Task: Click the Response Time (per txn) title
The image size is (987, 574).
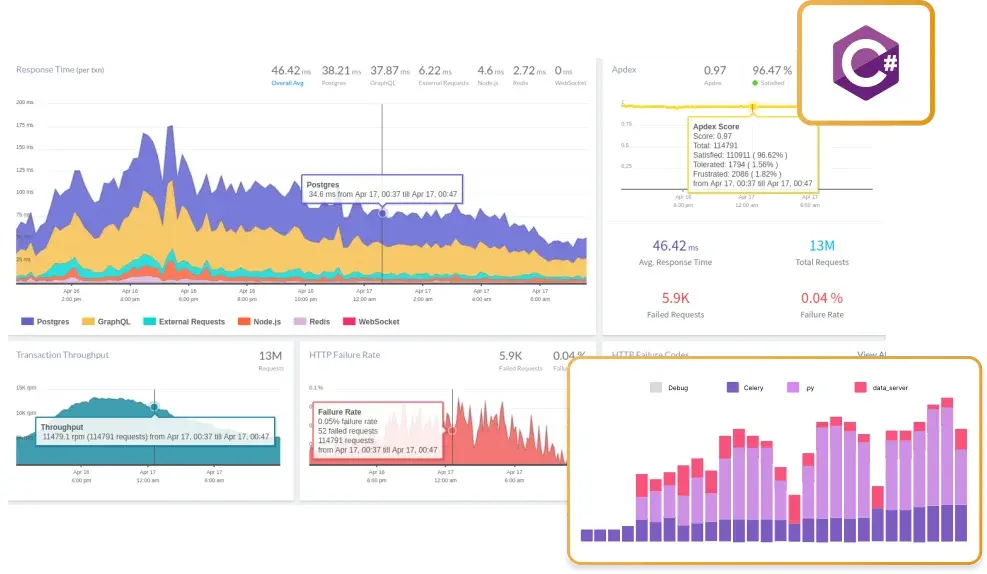Action: click(60, 70)
